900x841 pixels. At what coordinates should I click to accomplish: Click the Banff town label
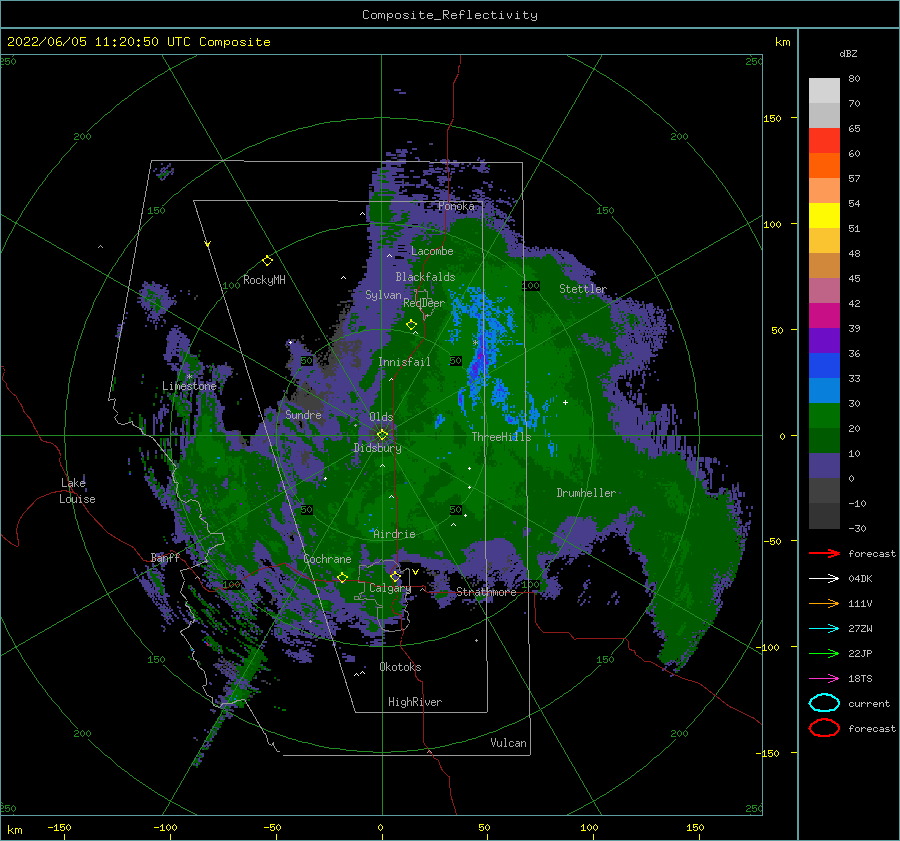[165, 557]
